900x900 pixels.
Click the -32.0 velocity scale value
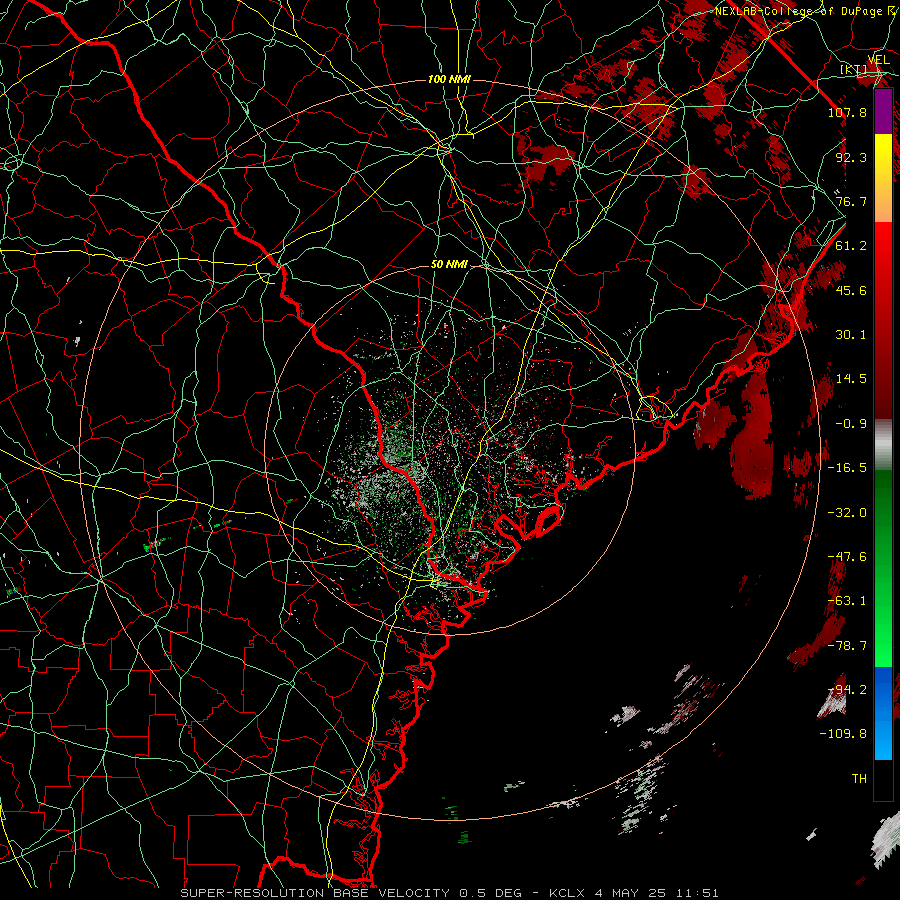(x=847, y=513)
